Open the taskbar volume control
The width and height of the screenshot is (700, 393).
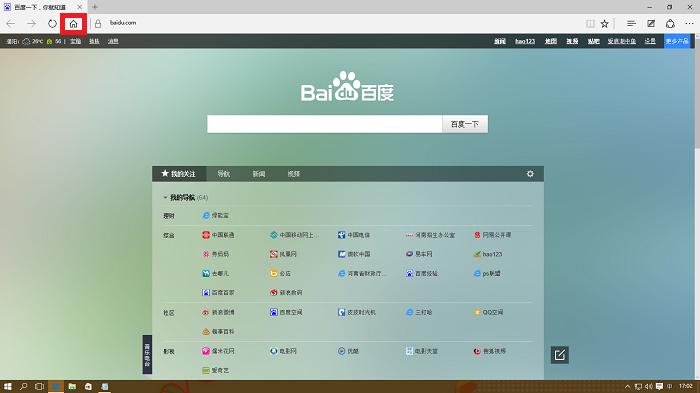[648, 386]
